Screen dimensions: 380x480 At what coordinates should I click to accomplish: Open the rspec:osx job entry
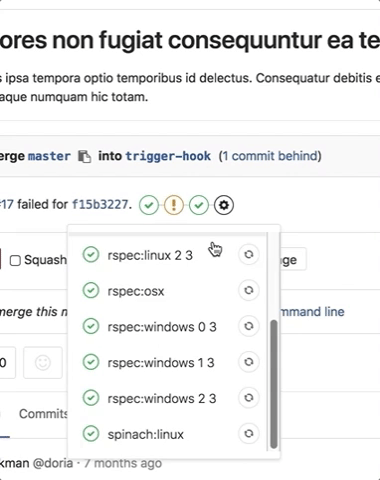point(136,291)
